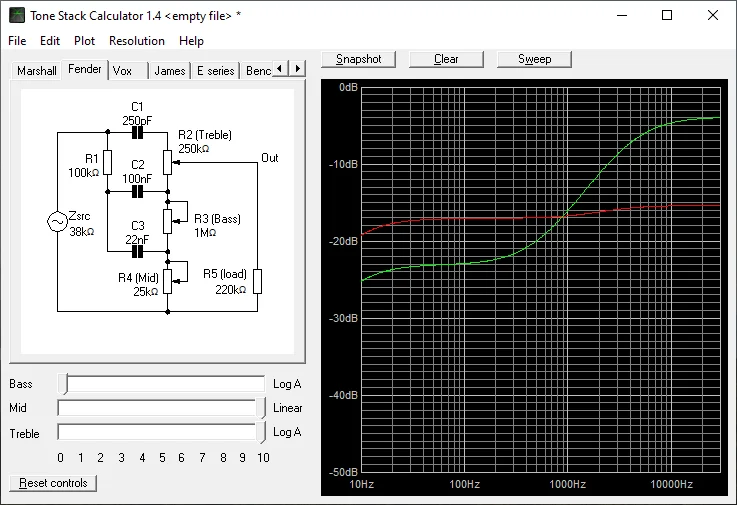Viewport: 737px width, 505px height.
Task: Switch to the E series tab
Action: click(215, 71)
